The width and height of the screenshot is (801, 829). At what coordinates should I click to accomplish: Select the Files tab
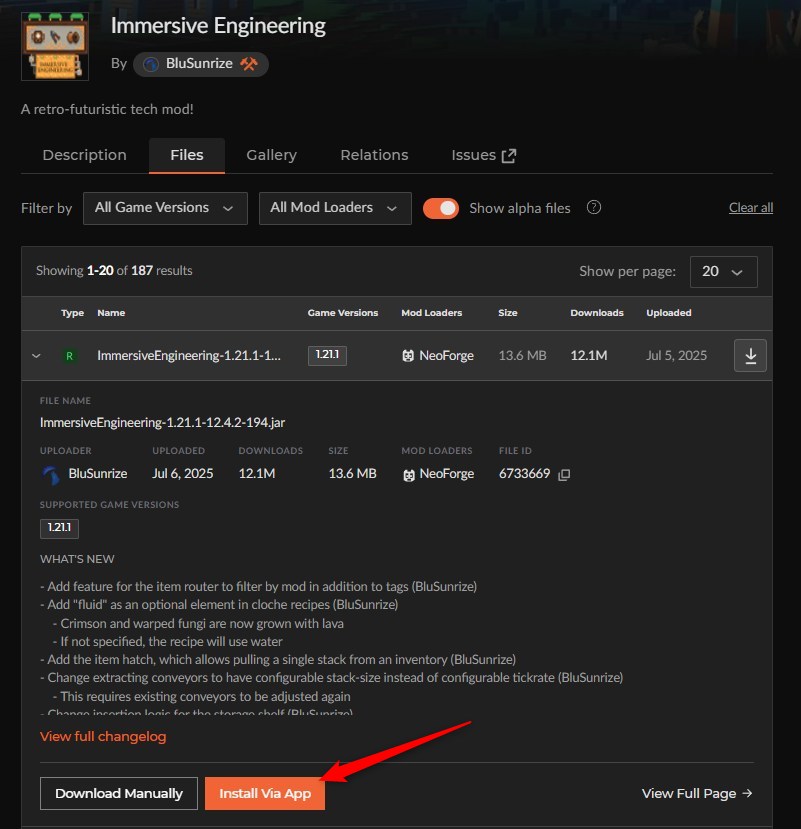[187, 155]
